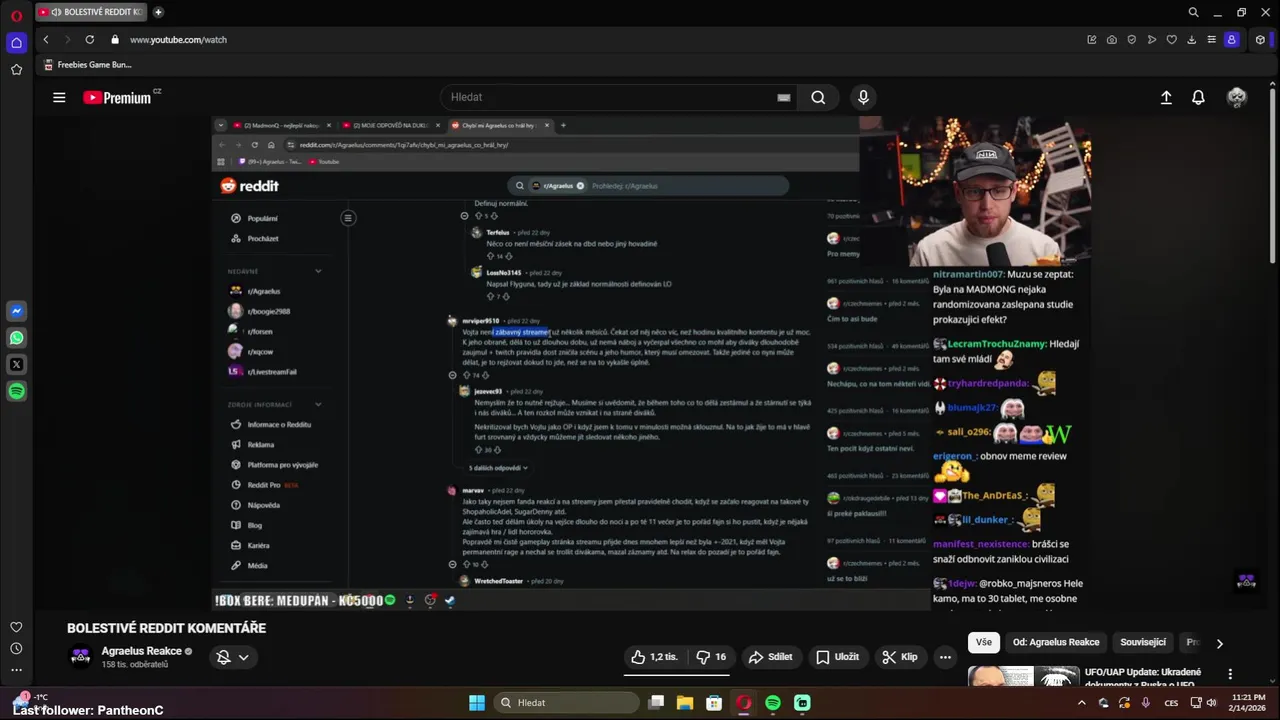Image resolution: width=1280 pixels, height=720 pixels.
Task: Take a snapshot with camera icon
Action: [1112, 40]
